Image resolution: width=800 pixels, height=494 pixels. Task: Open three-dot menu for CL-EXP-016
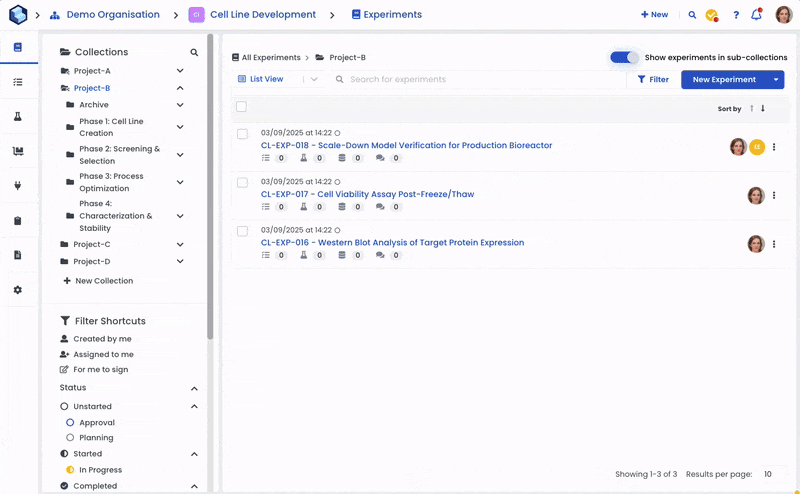[774, 244]
